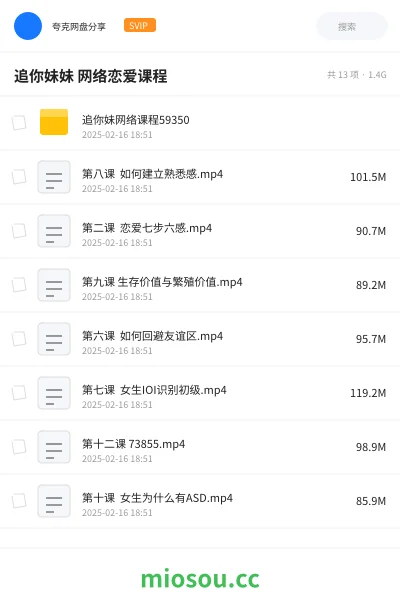Viewport: 400px width, 600px height.
Task: Click the 夸克网盘分享 title text
Action: tap(78, 26)
